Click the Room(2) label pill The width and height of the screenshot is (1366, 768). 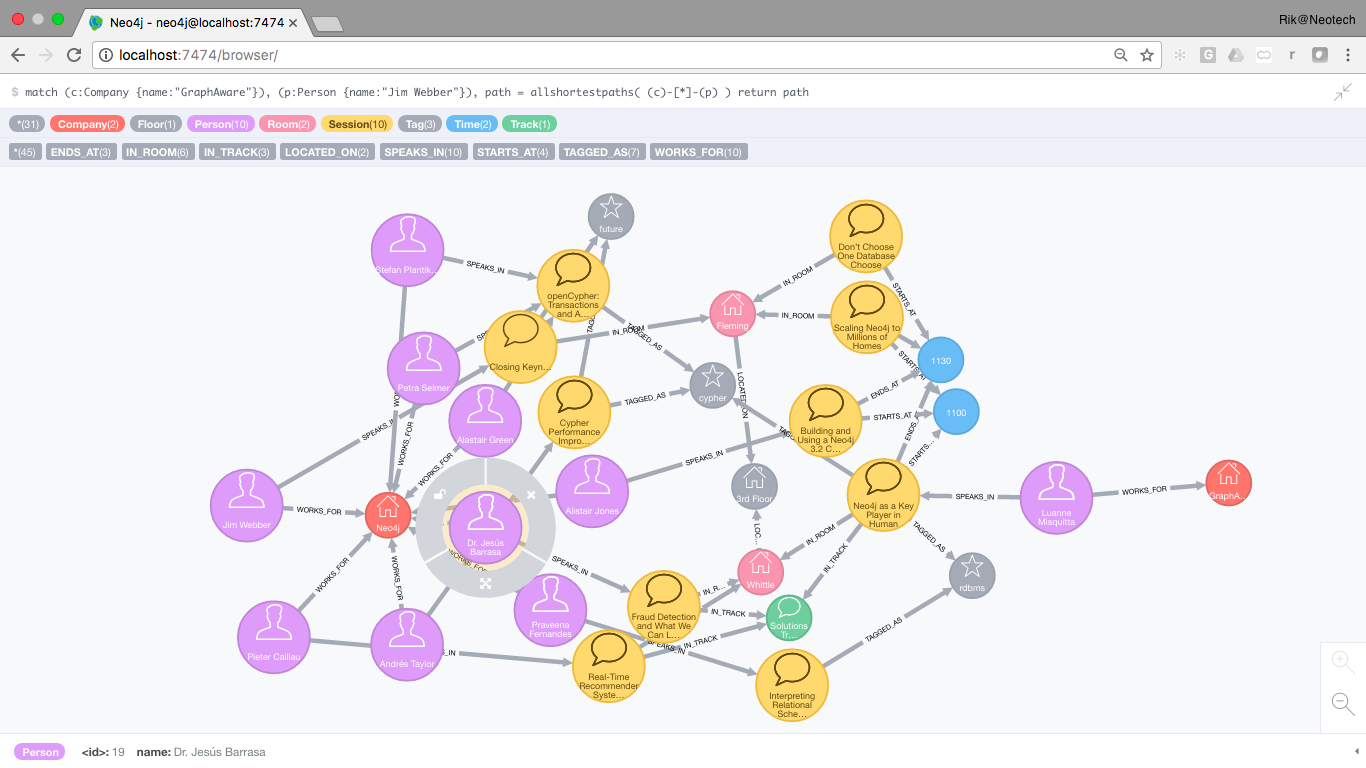pos(288,124)
